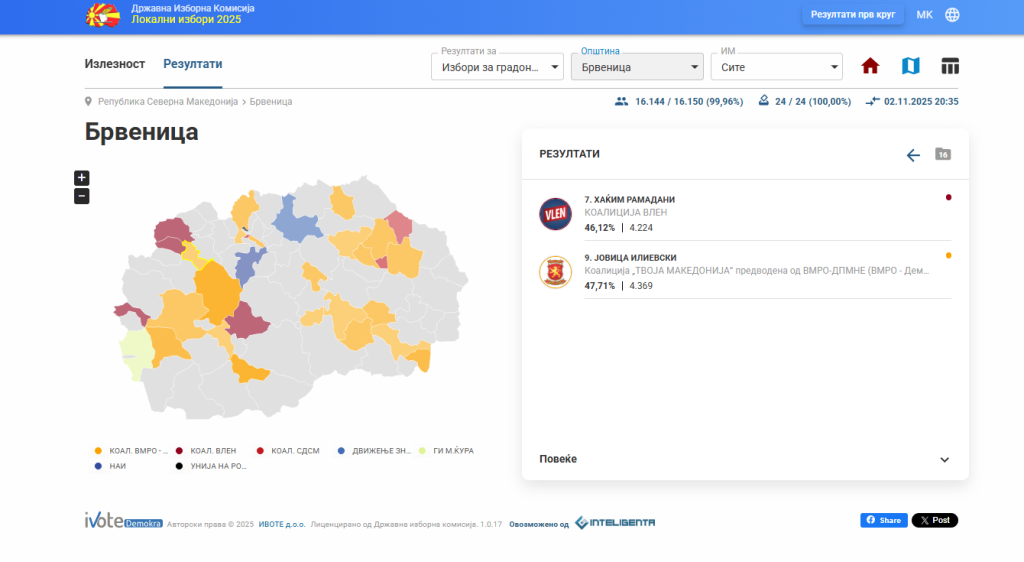Image resolution: width=1024 pixels, height=562 pixels.
Task: Click the back arrow in results panel
Action: 913,155
